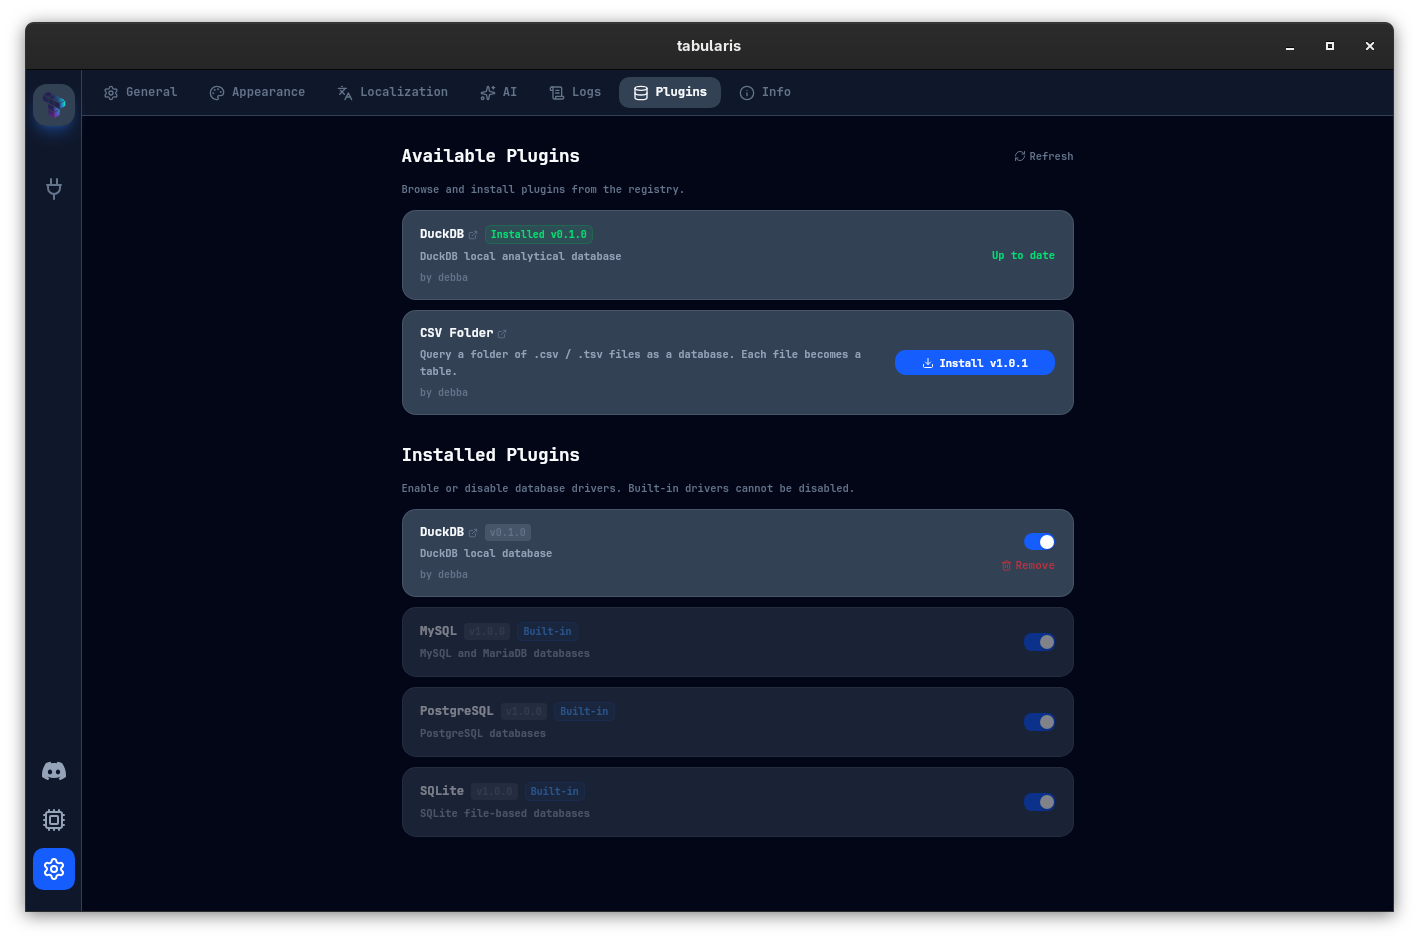Install CSV Folder v1.0.1 plugin
1419x940 pixels.
pyautogui.click(x=974, y=363)
